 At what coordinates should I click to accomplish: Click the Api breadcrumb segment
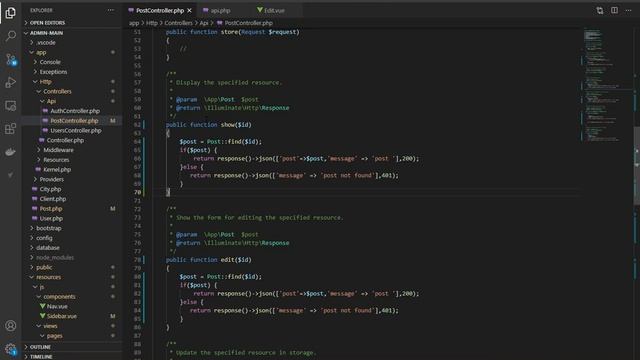204,23
